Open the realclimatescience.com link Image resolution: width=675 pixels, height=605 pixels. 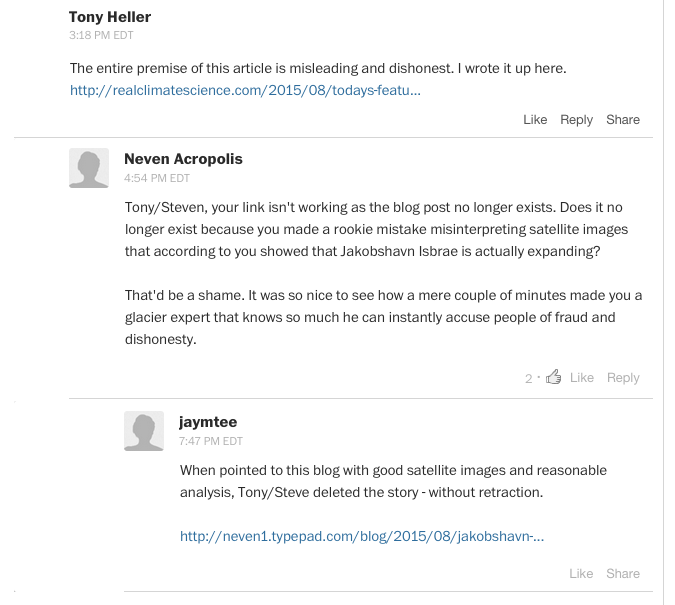245,90
